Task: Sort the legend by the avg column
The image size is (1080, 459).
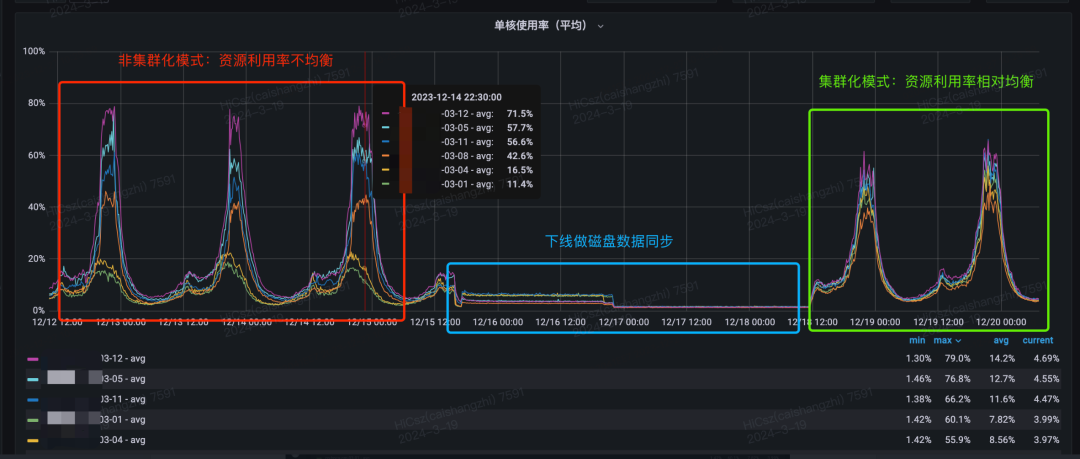Action: [x=1001, y=340]
